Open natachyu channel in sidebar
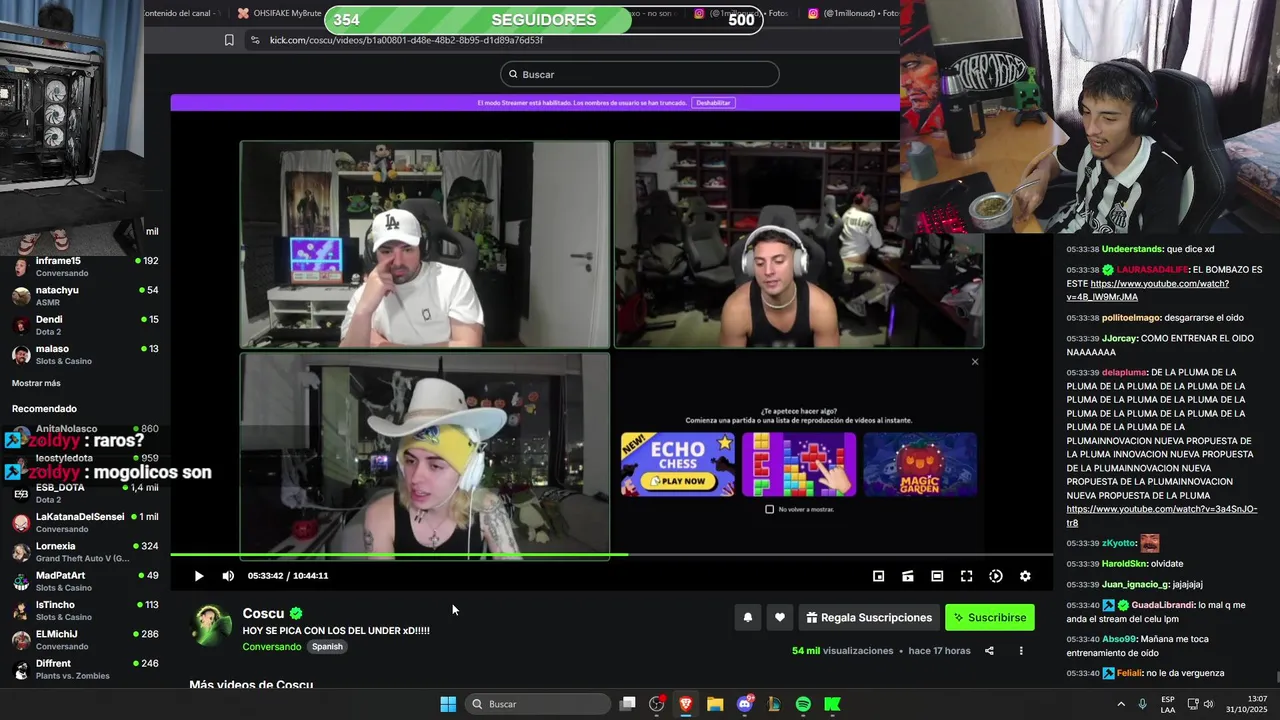Viewport: 1280px width, 720px height. point(85,295)
